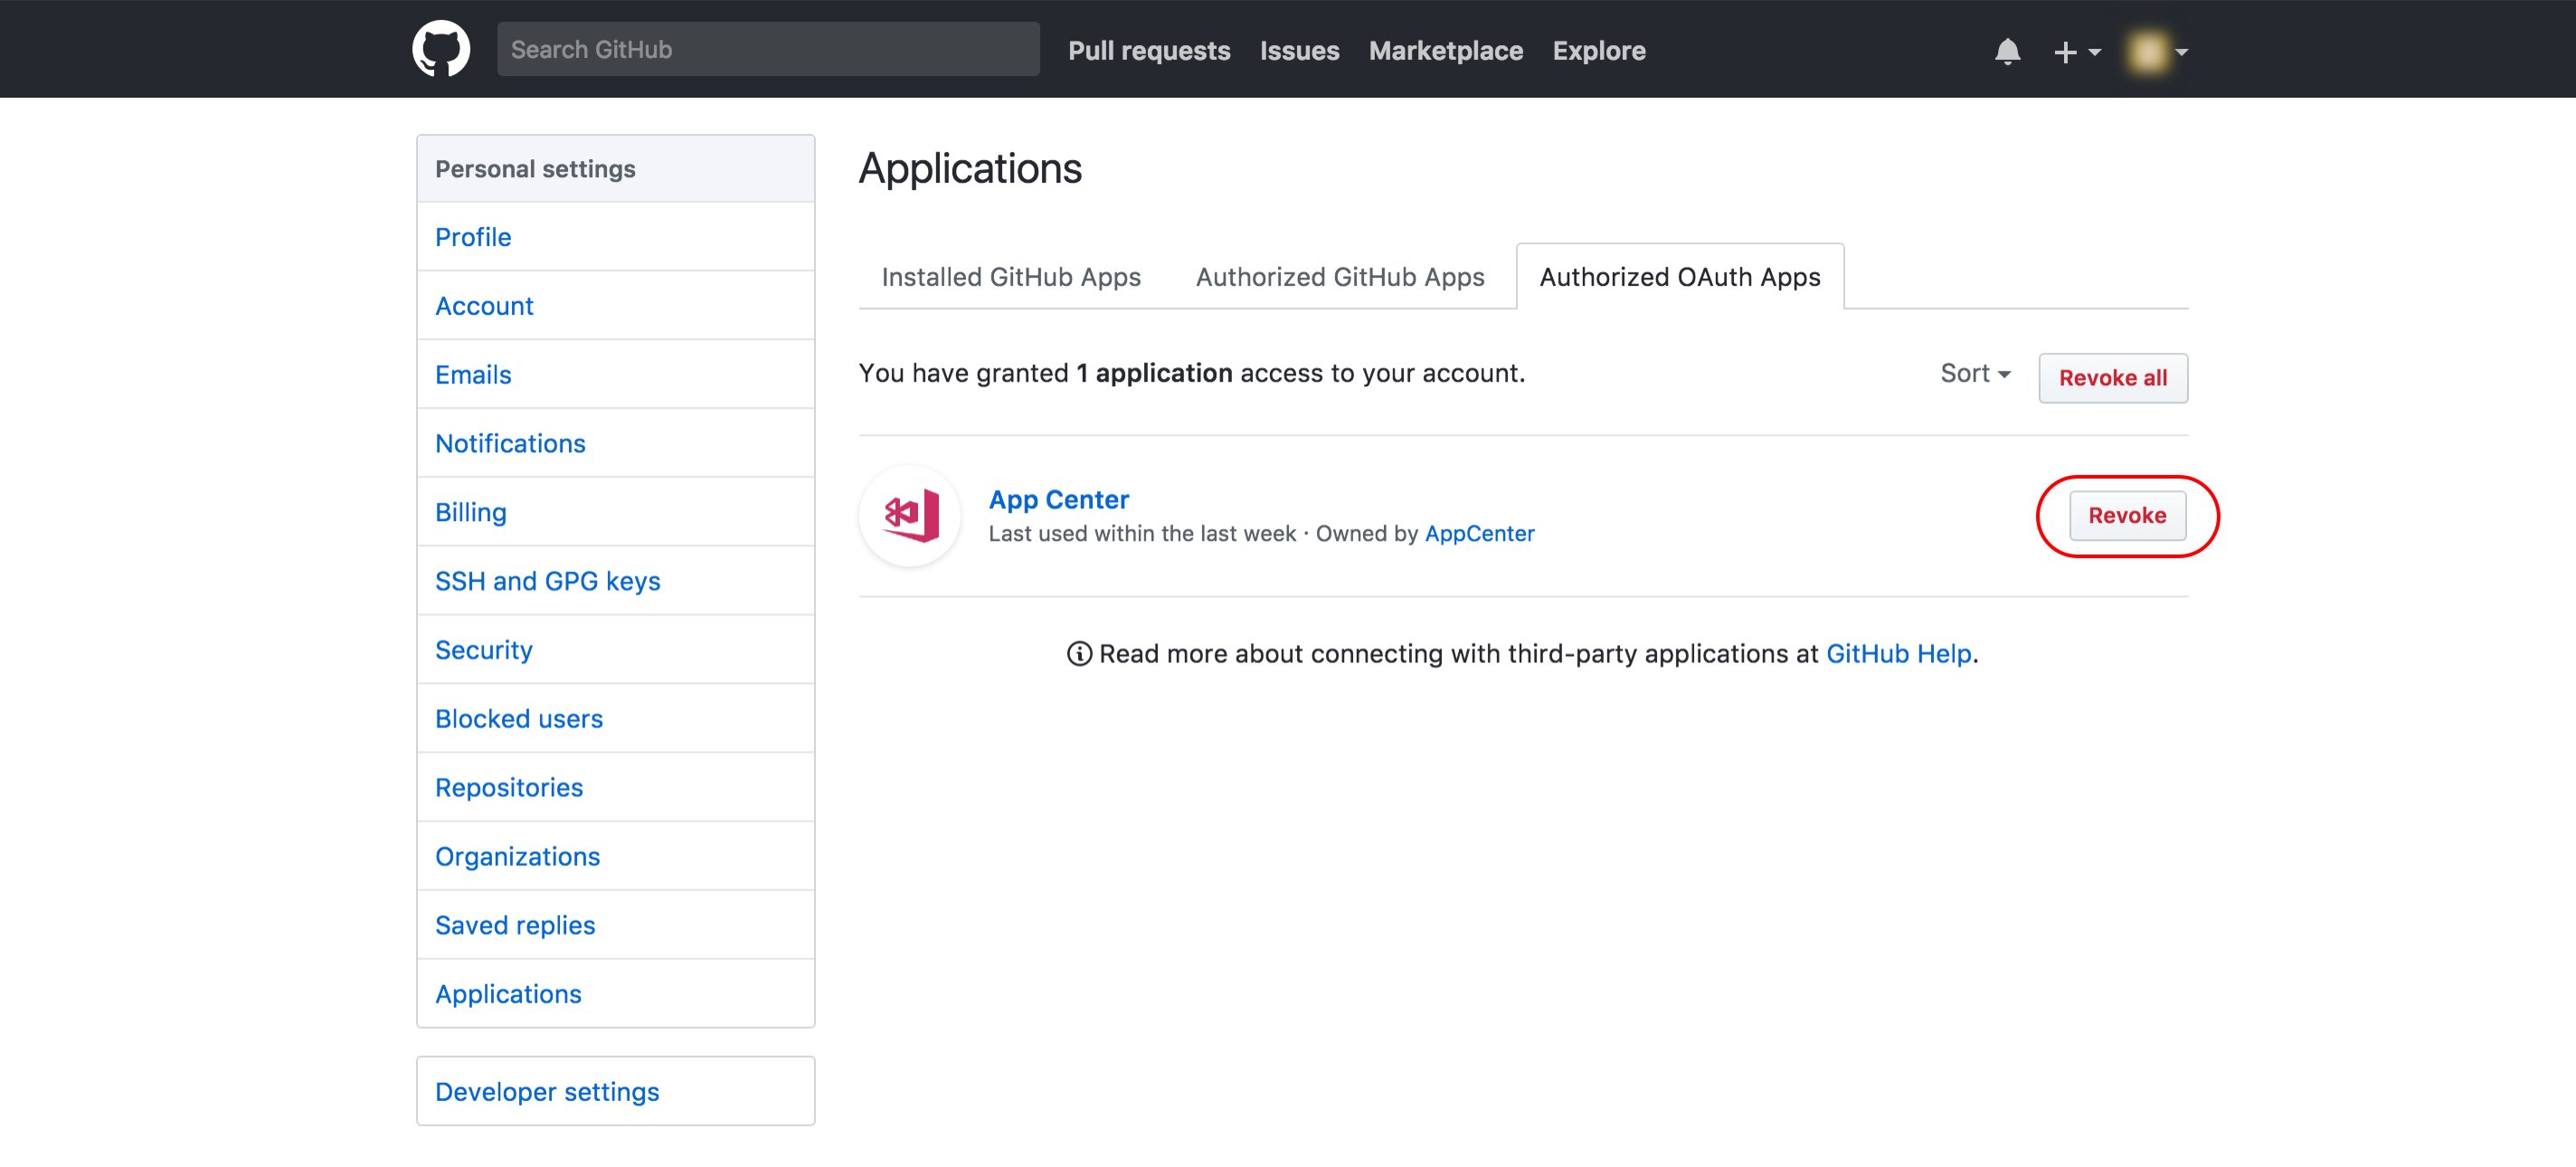The height and width of the screenshot is (1167, 2576).
Task: Click the plus icon to create new
Action: tap(2065, 50)
